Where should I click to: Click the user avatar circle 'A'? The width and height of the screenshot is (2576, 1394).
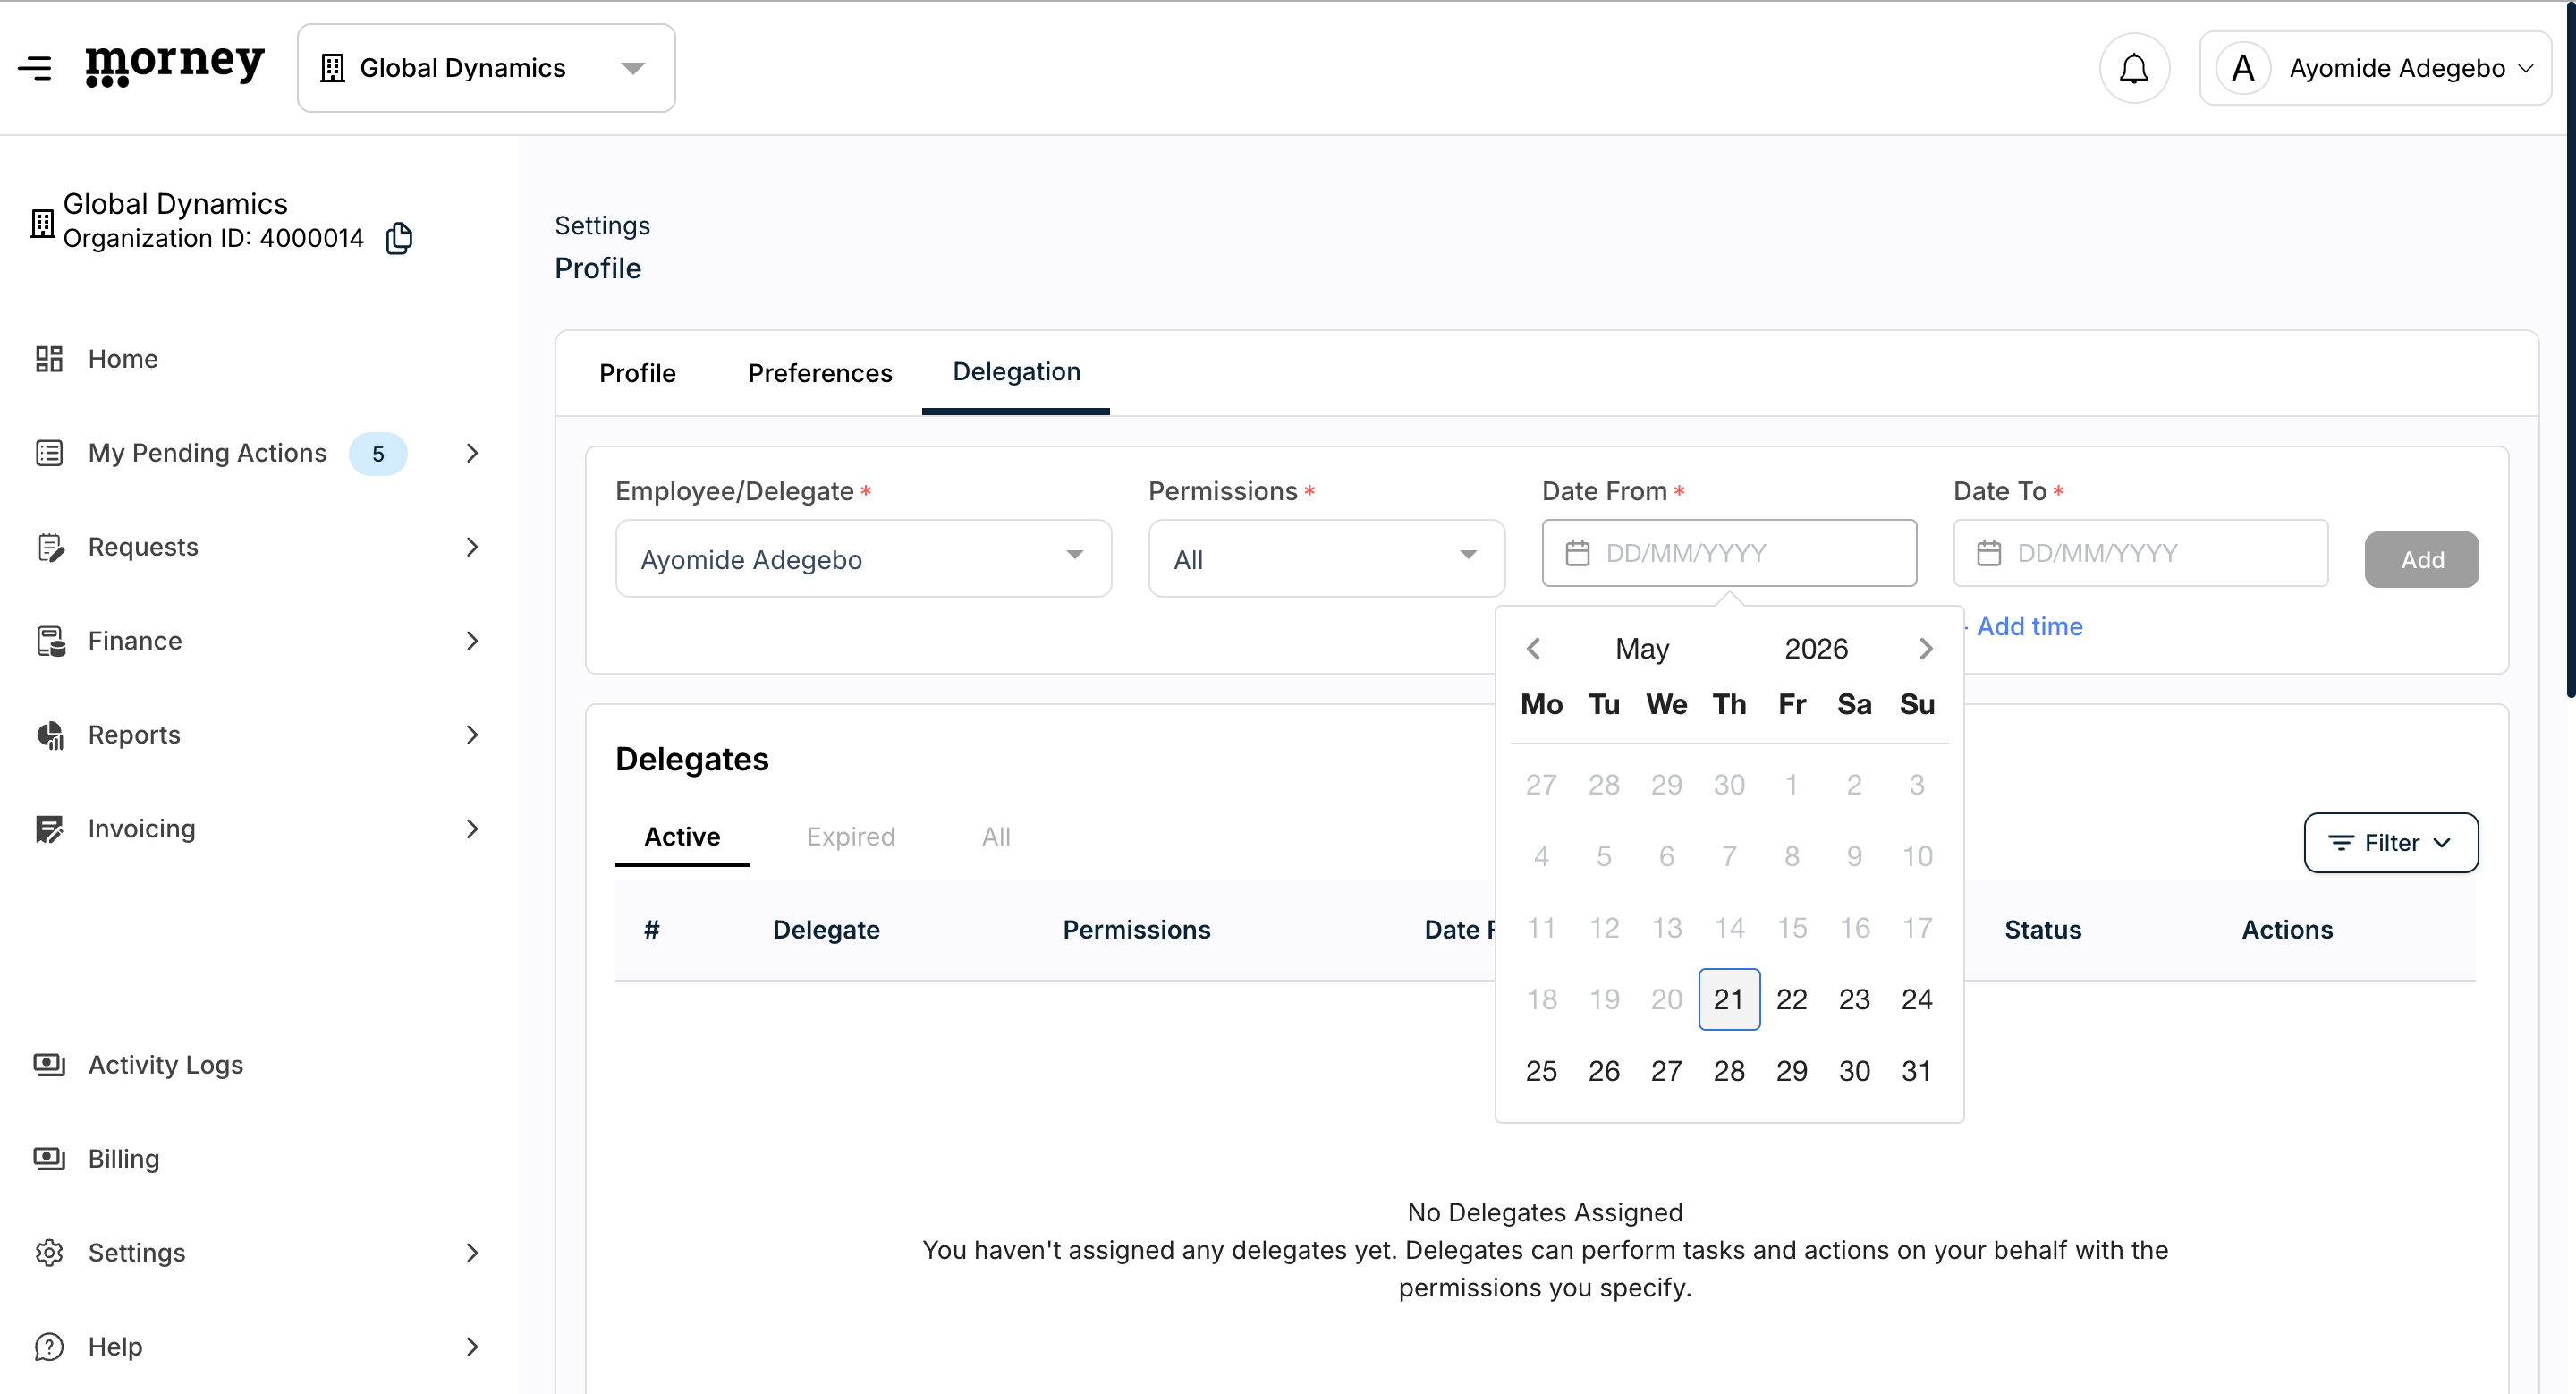coord(2243,68)
